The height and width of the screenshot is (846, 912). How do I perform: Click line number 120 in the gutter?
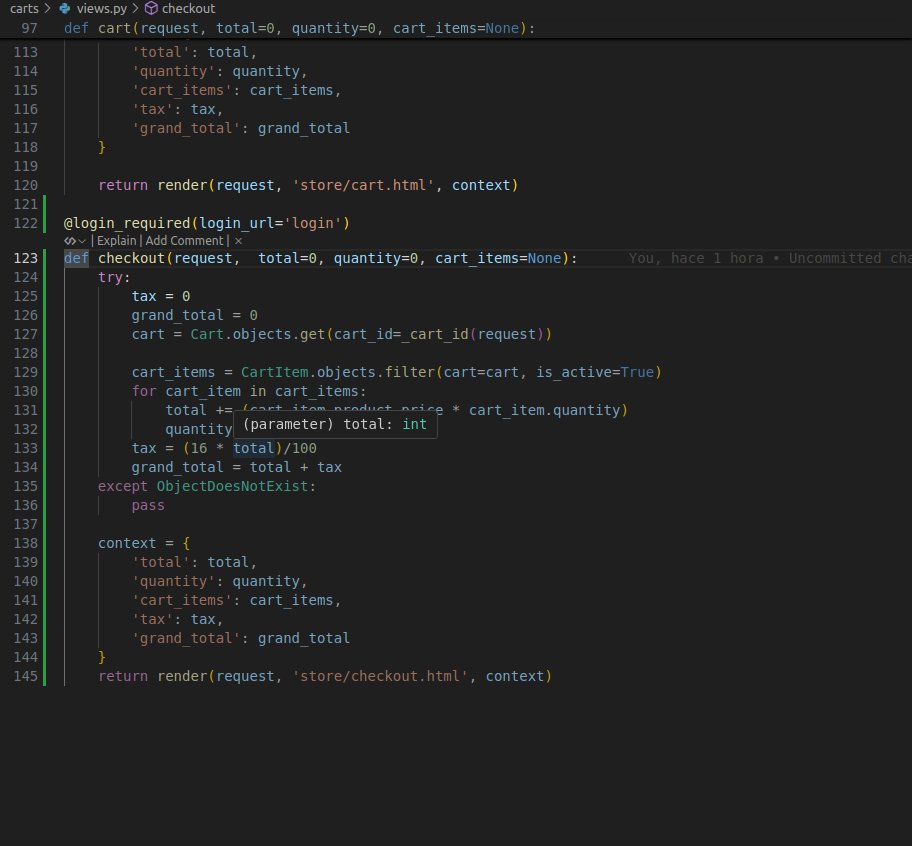click(26, 185)
